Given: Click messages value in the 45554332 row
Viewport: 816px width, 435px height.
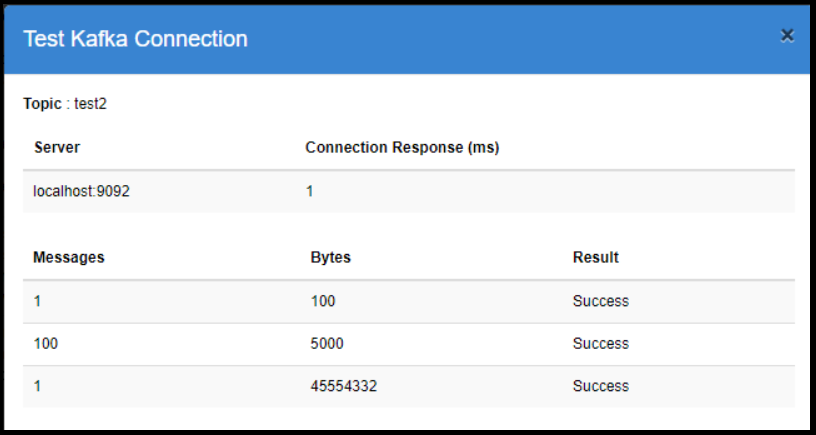Looking at the screenshot, I should 37,386.
